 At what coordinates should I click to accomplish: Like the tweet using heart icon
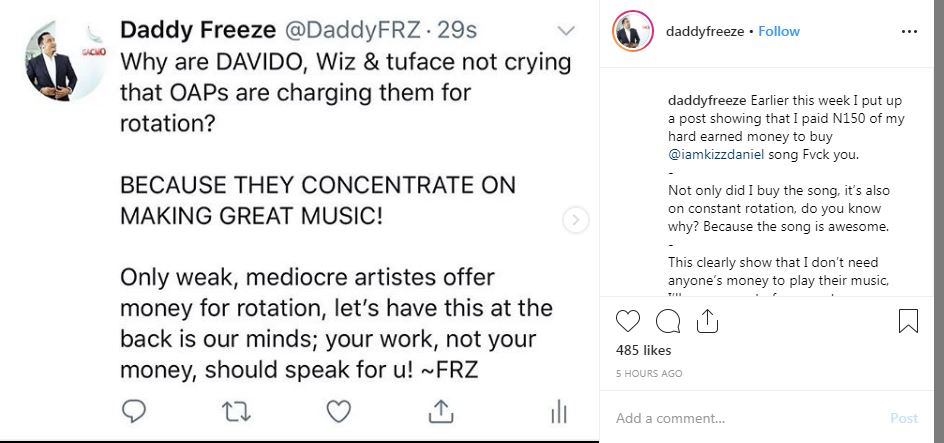click(x=339, y=411)
